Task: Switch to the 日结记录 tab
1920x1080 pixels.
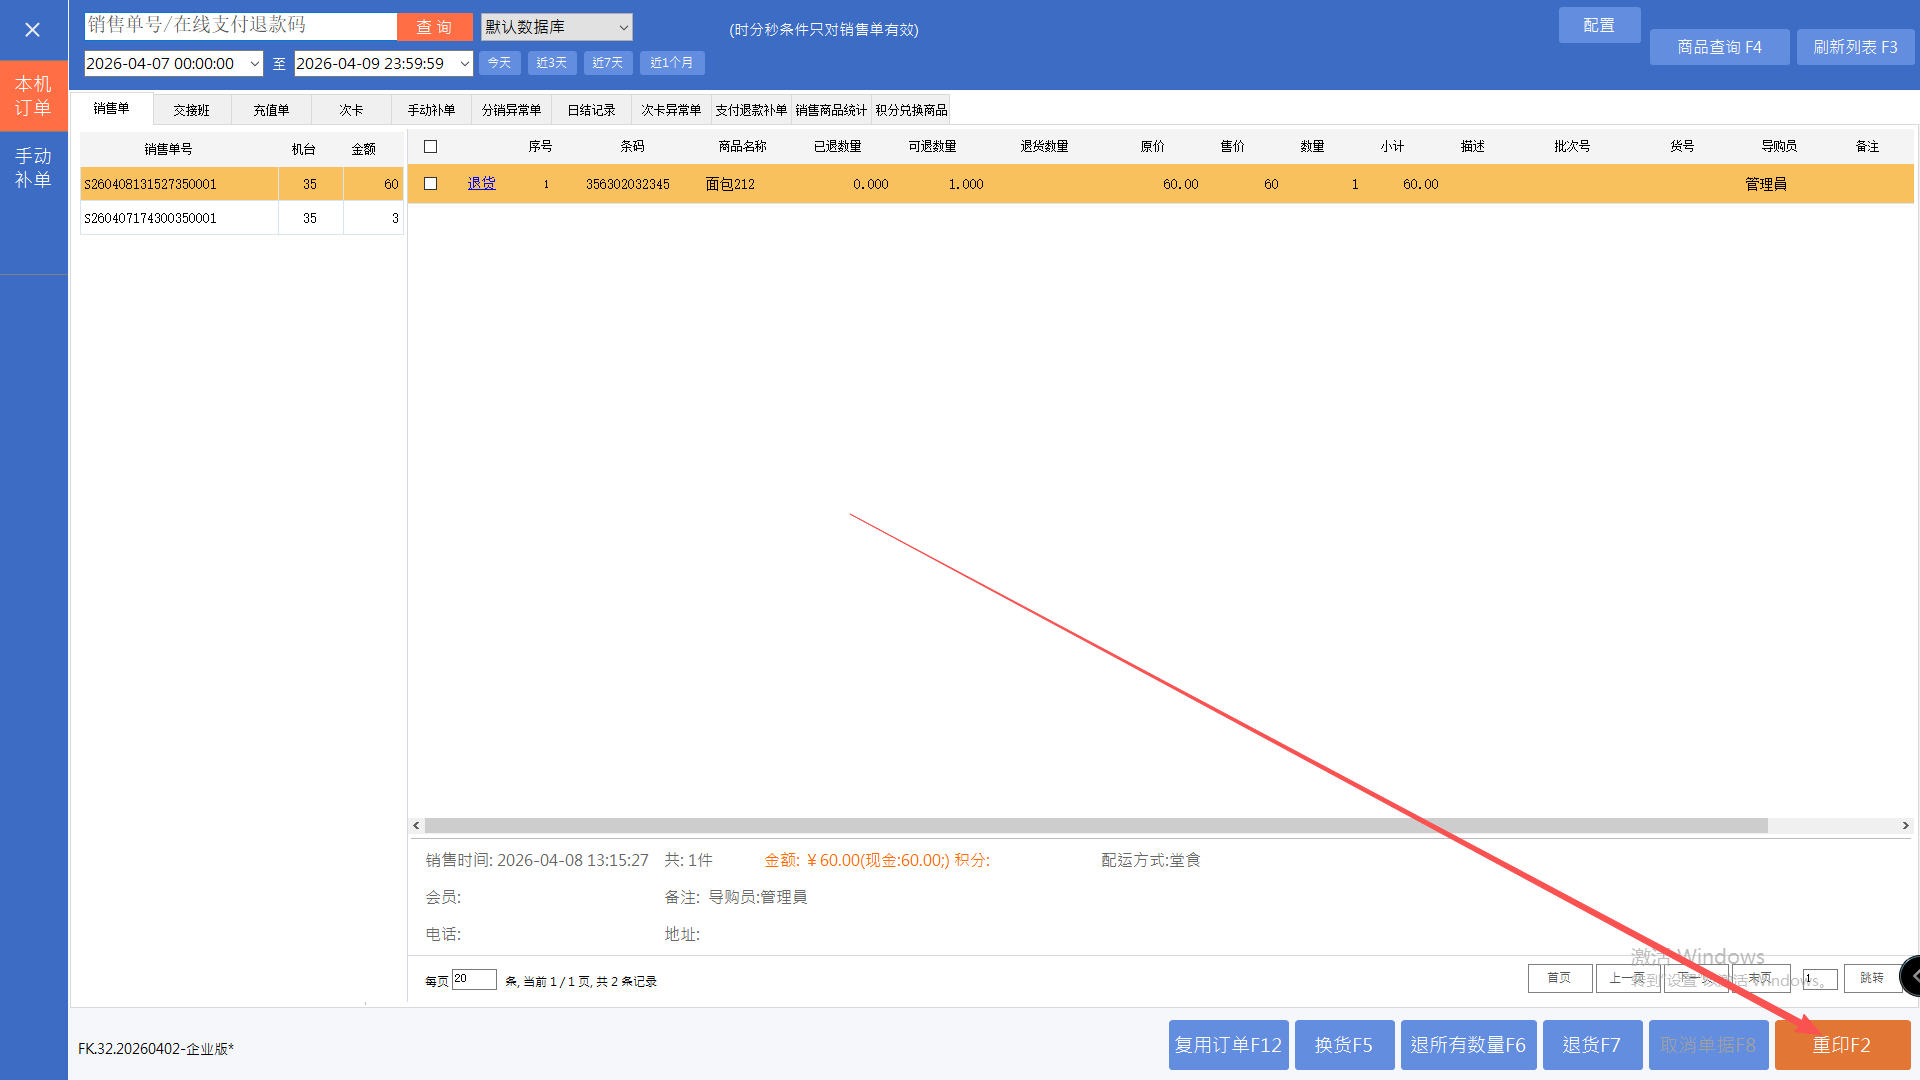Action: (591, 110)
